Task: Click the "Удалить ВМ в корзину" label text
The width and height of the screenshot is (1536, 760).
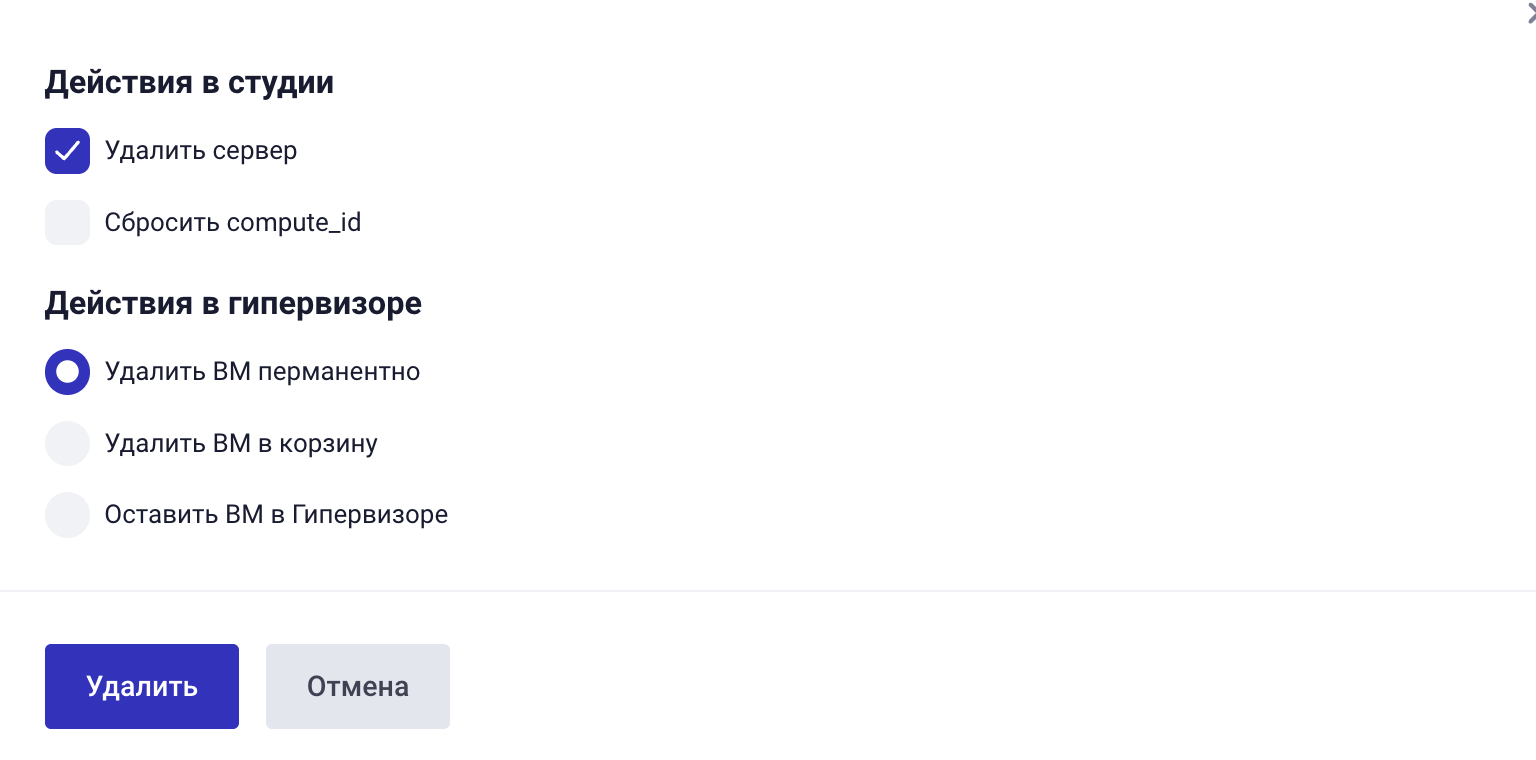Action: pyautogui.click(x=241, y=443)
